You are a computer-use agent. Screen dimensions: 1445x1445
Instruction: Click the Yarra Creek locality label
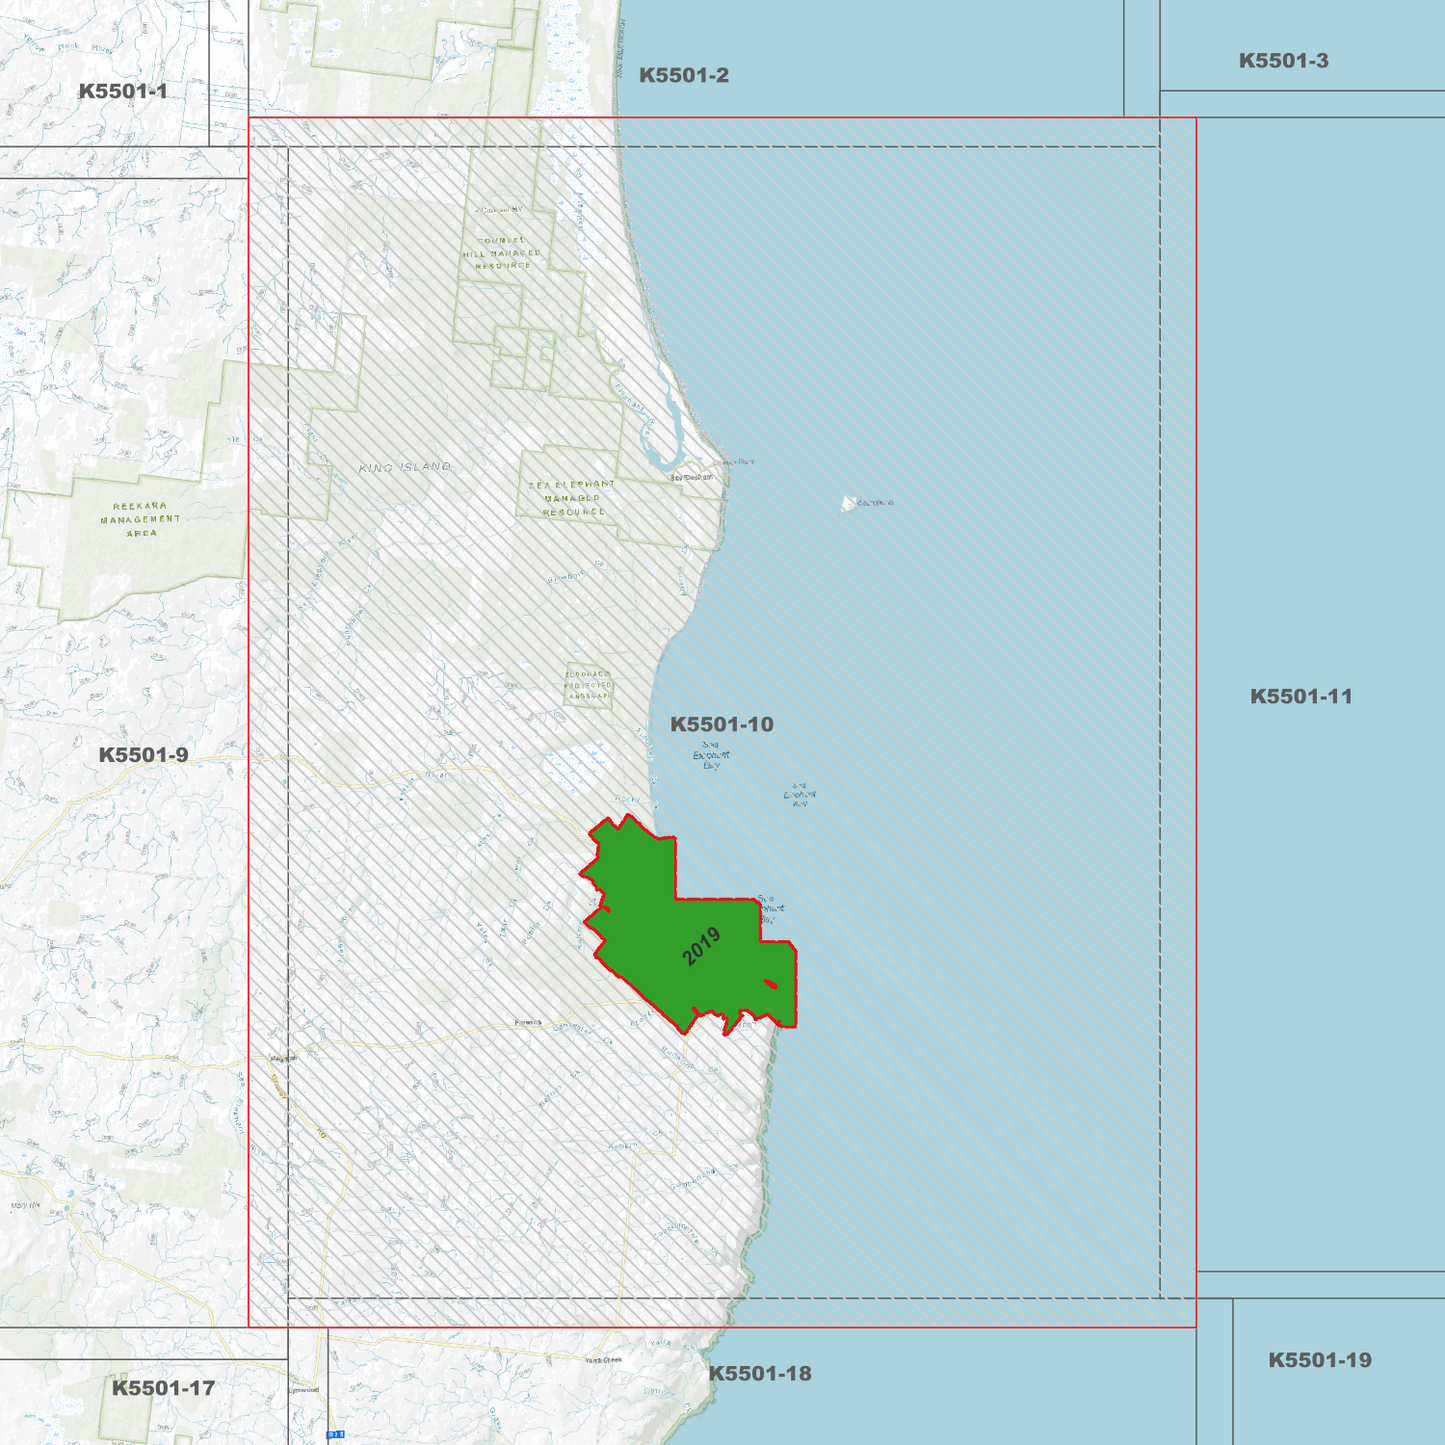pos(603,1360)
